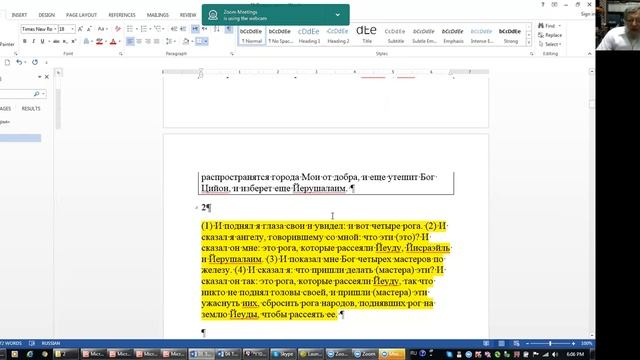Click Find button in Editing
This screenshot has width=640, height=360.
549,26
